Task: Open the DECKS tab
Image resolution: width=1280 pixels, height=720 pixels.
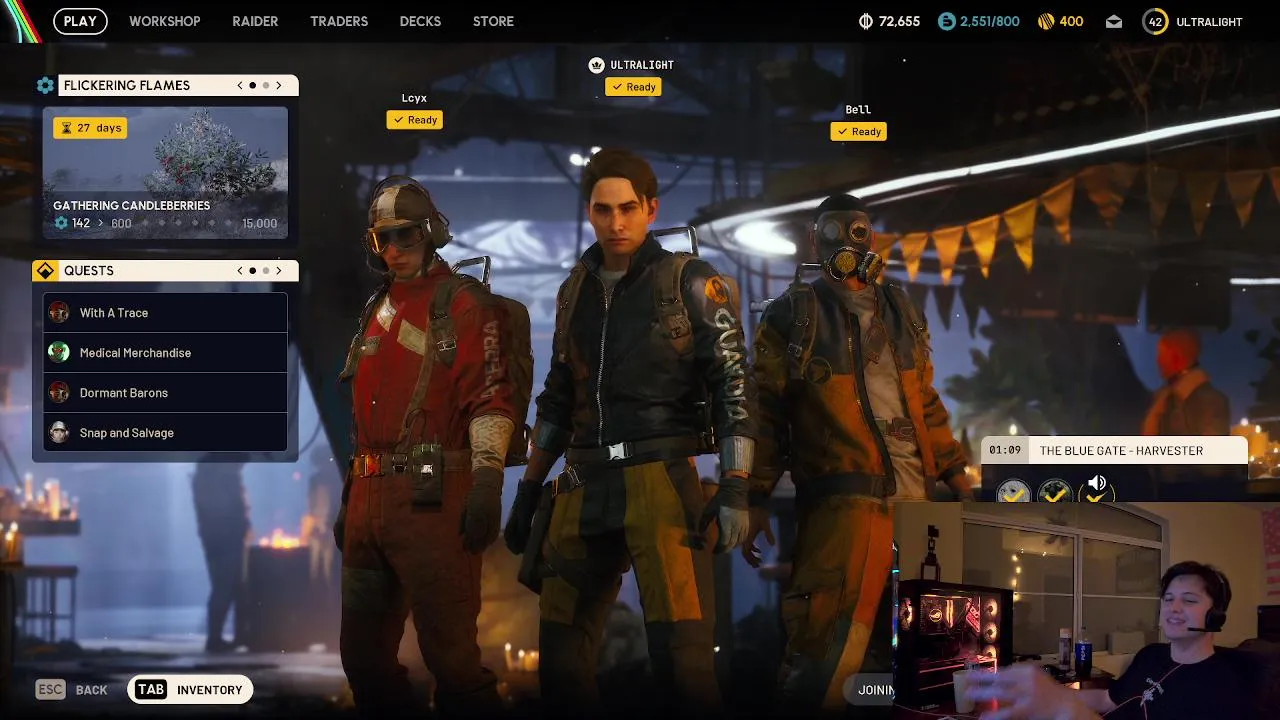Action: 420,21
